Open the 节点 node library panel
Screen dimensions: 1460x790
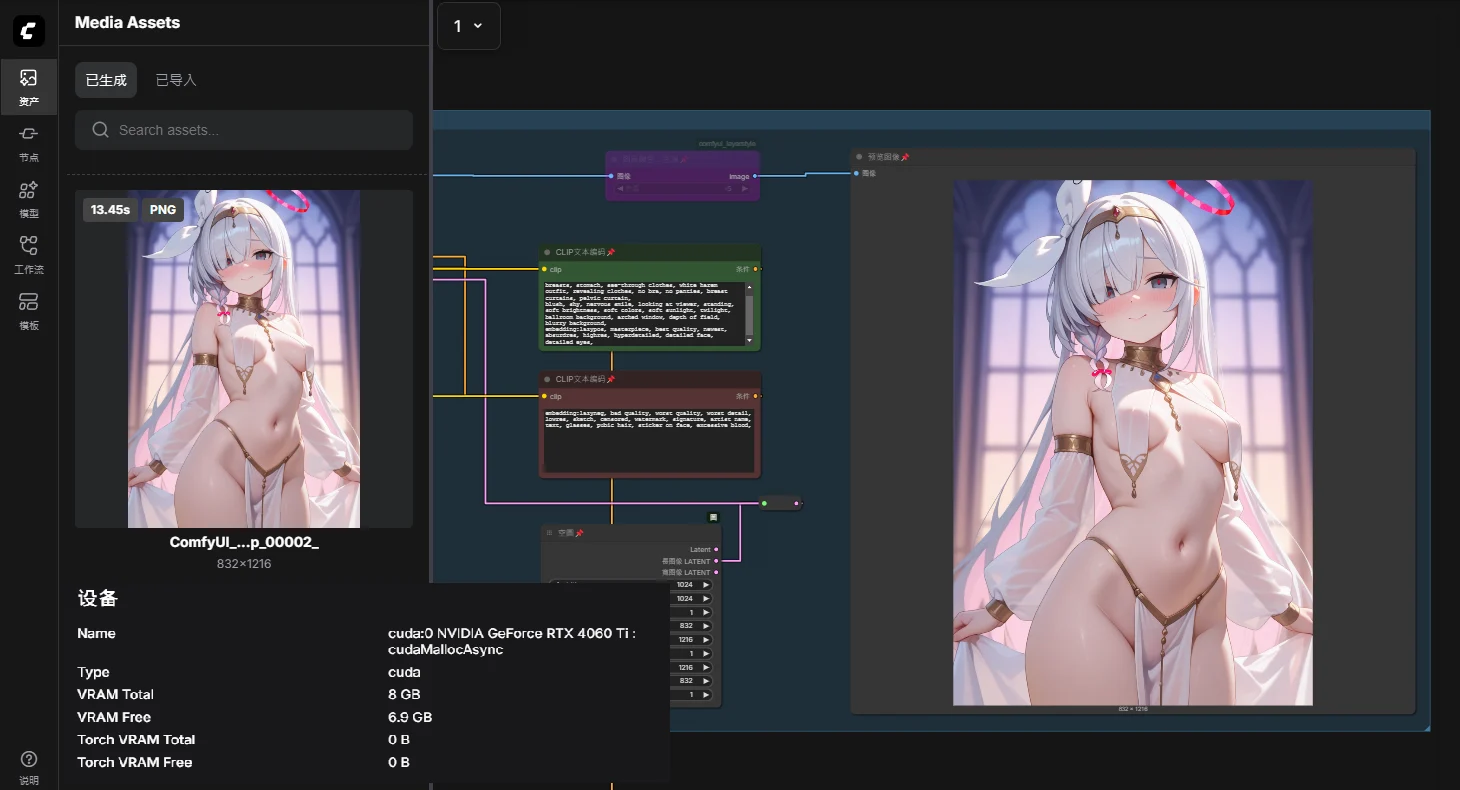pos(28,142)
